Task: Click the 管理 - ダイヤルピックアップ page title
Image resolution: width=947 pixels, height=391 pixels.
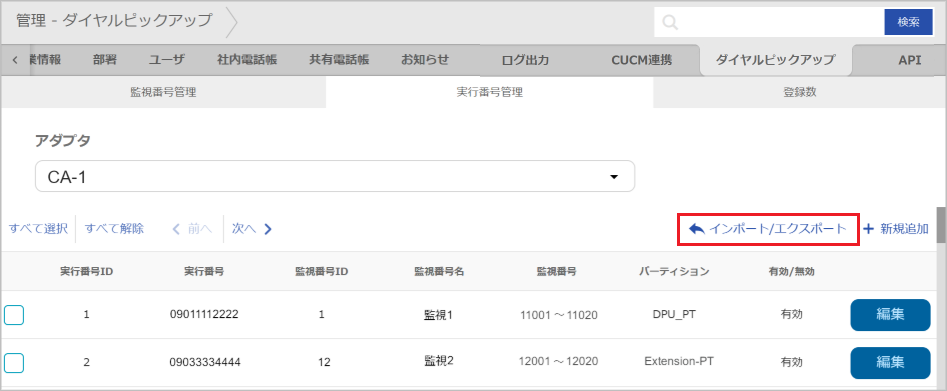Action: click(x=114, y=21)
